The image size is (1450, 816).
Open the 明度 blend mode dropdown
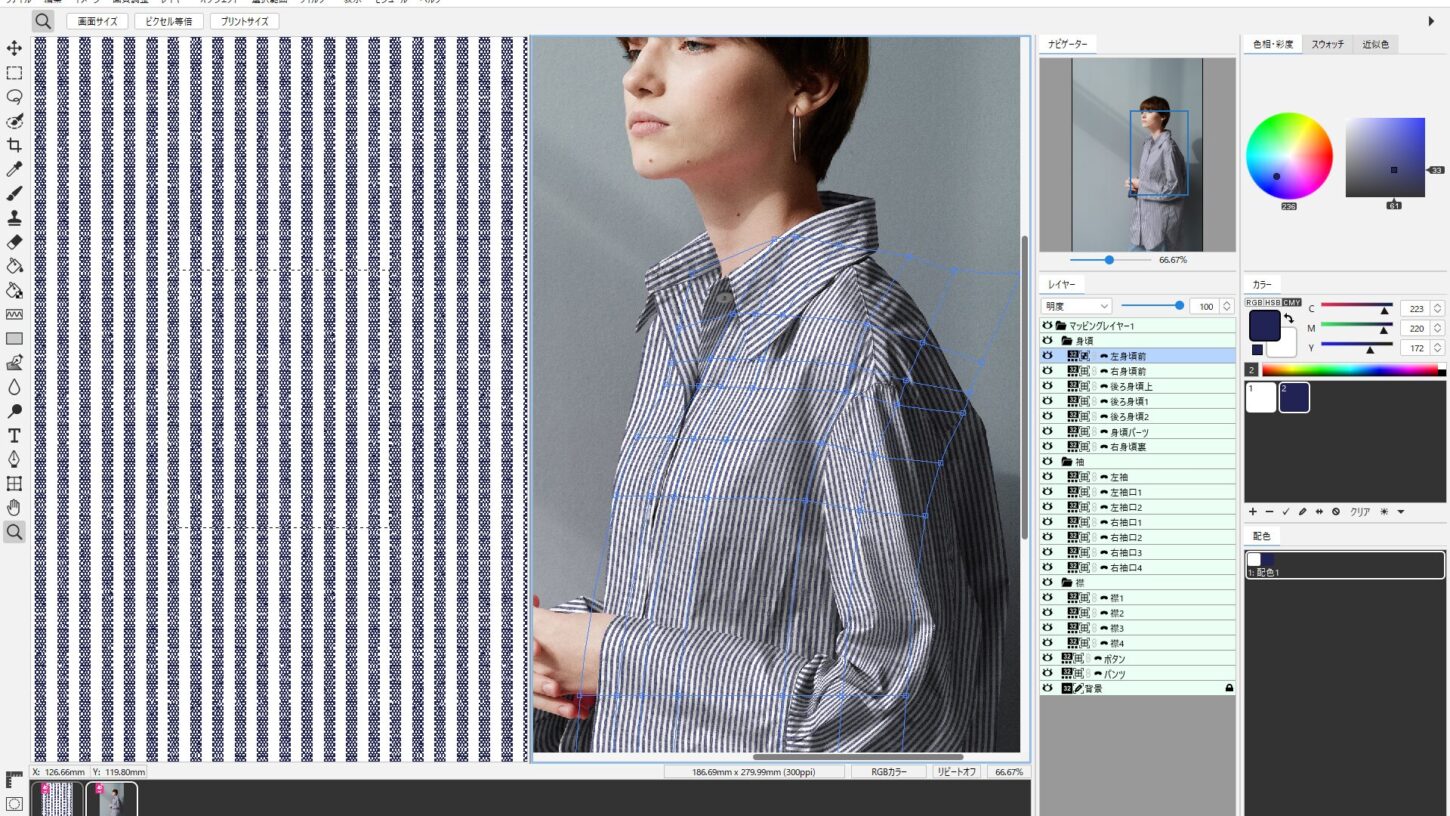[1076, 306]
